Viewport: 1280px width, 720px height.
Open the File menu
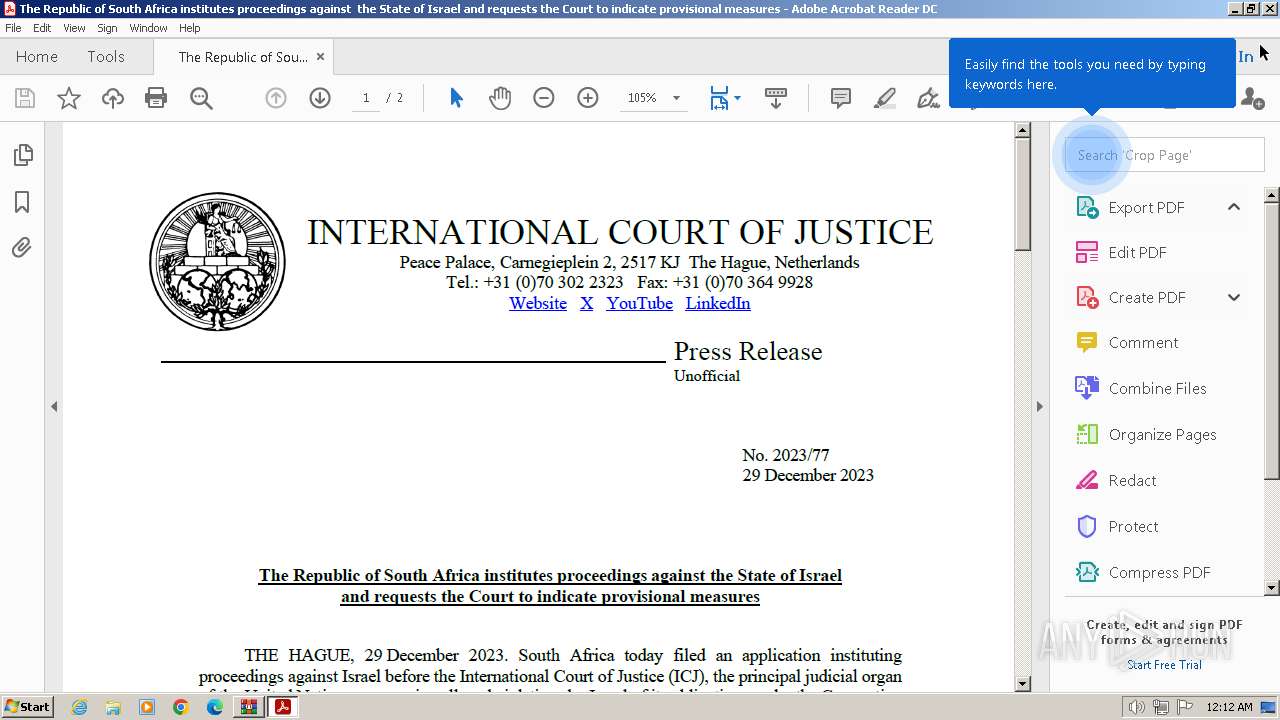click(x=13, y=28)
